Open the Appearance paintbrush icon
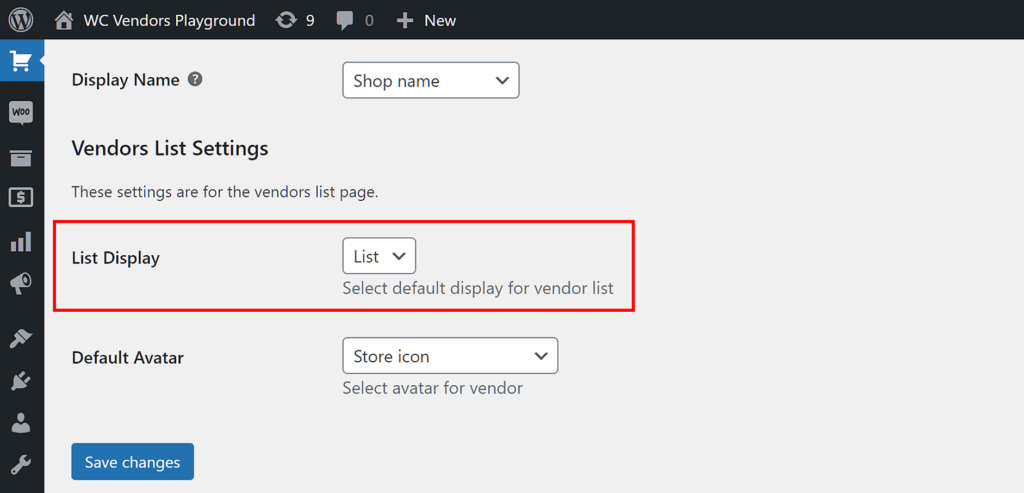The height and width of the screenshot is (493, 1024). pos(21,338)
